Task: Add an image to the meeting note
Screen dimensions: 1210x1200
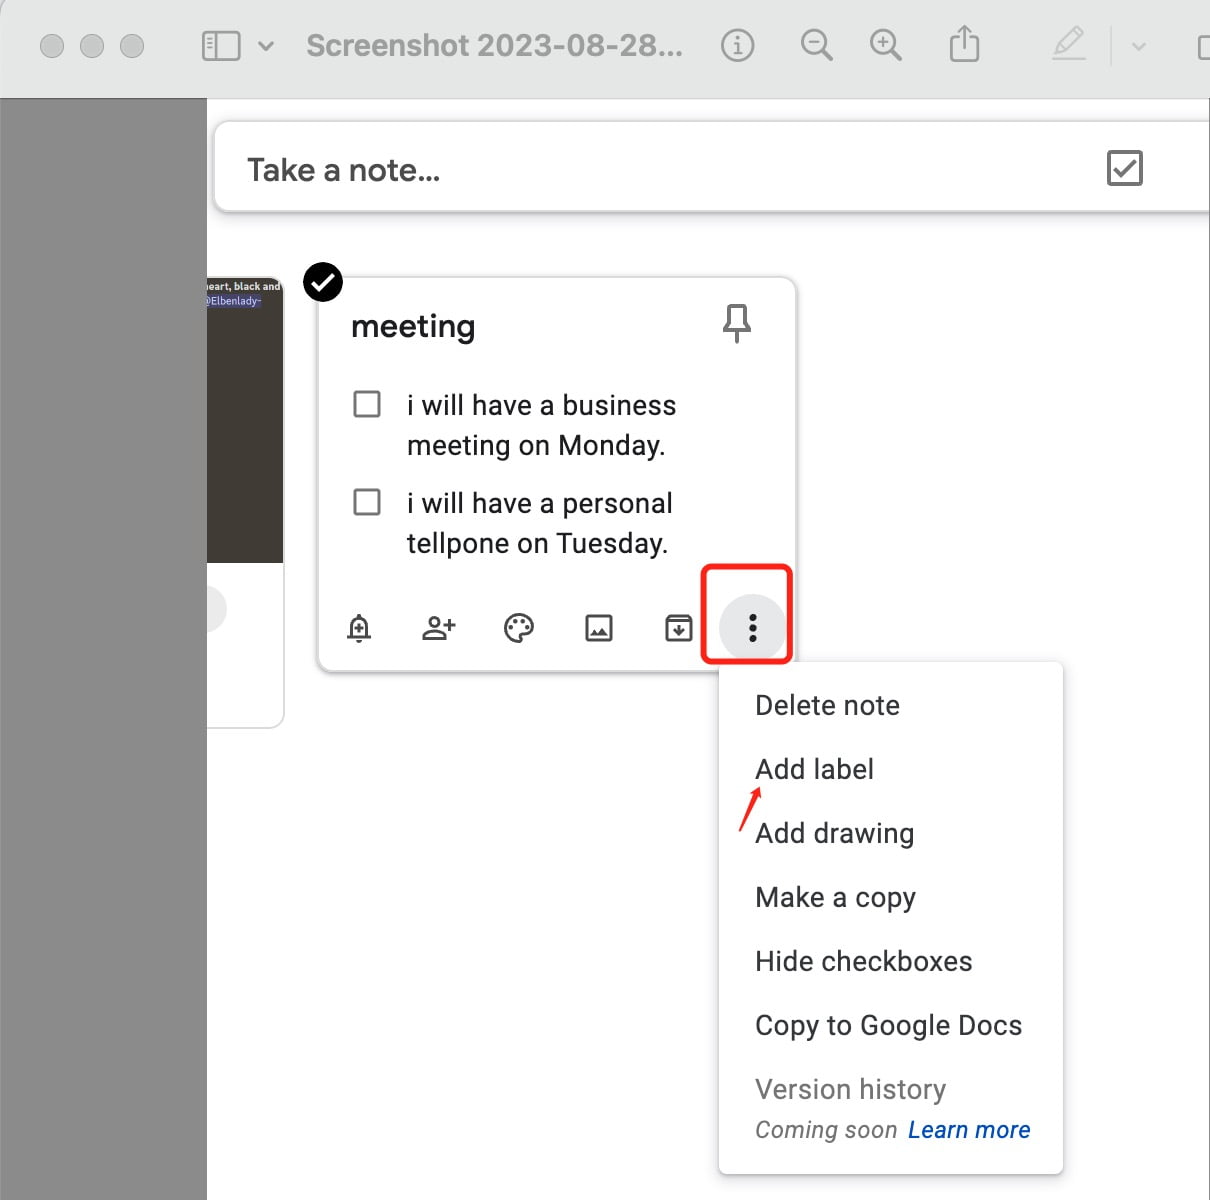Action: point(599,628)
